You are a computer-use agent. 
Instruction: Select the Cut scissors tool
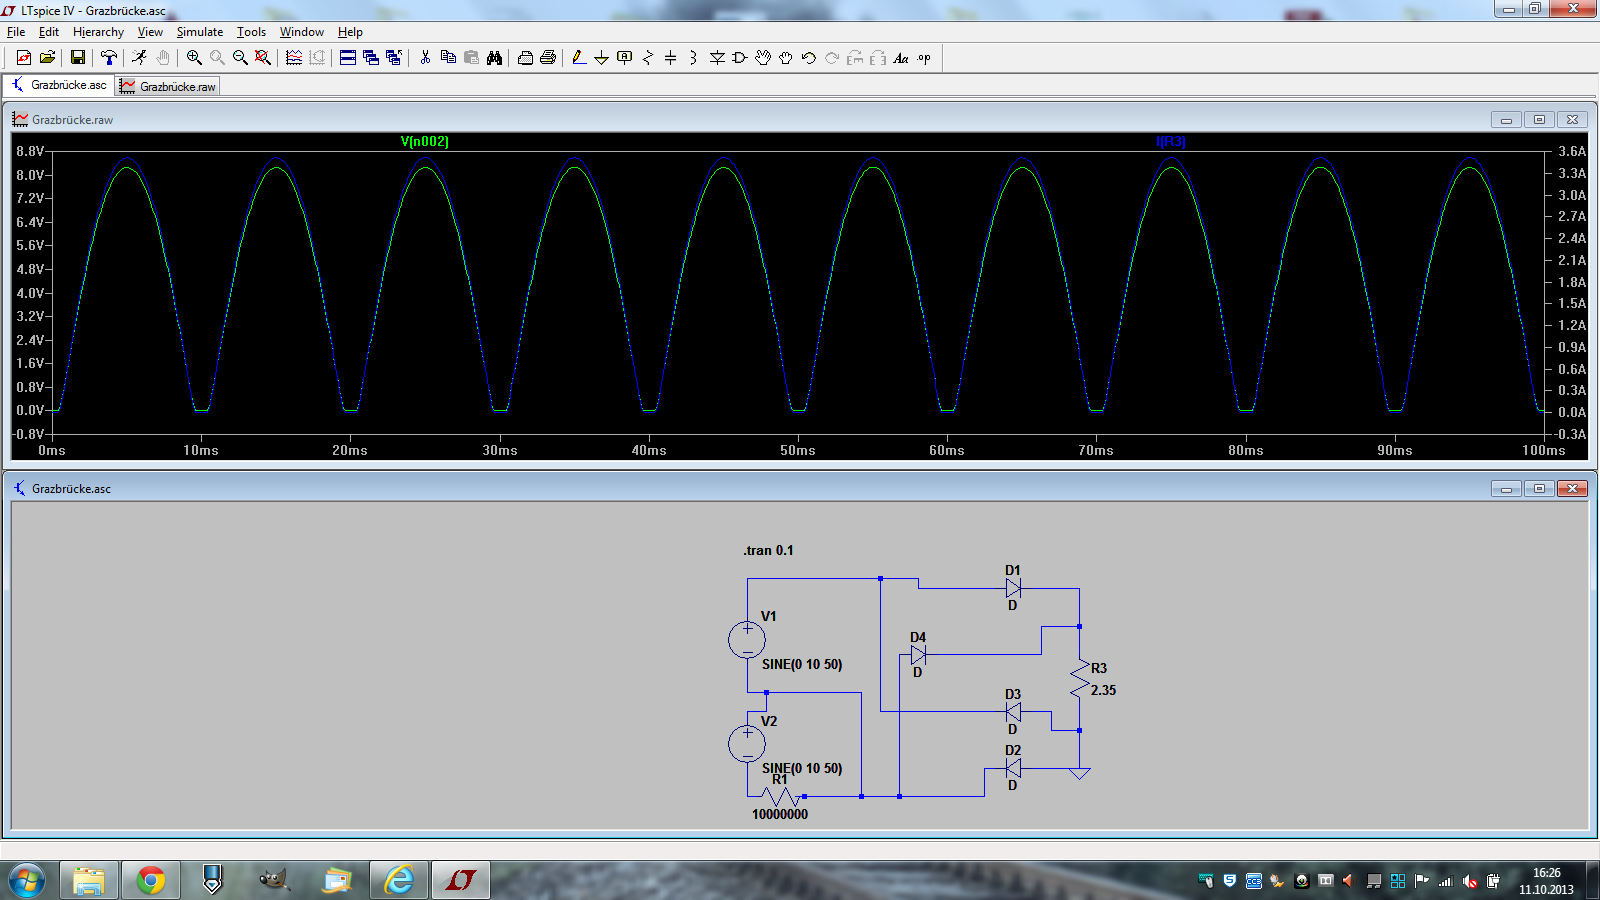click(x=425, y=58)
